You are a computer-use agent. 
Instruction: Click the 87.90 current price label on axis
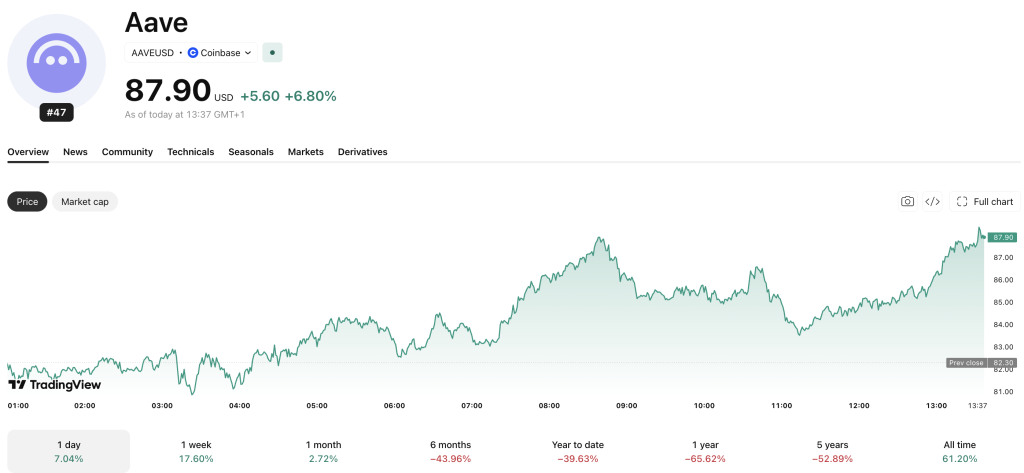tap(1002, 237)
